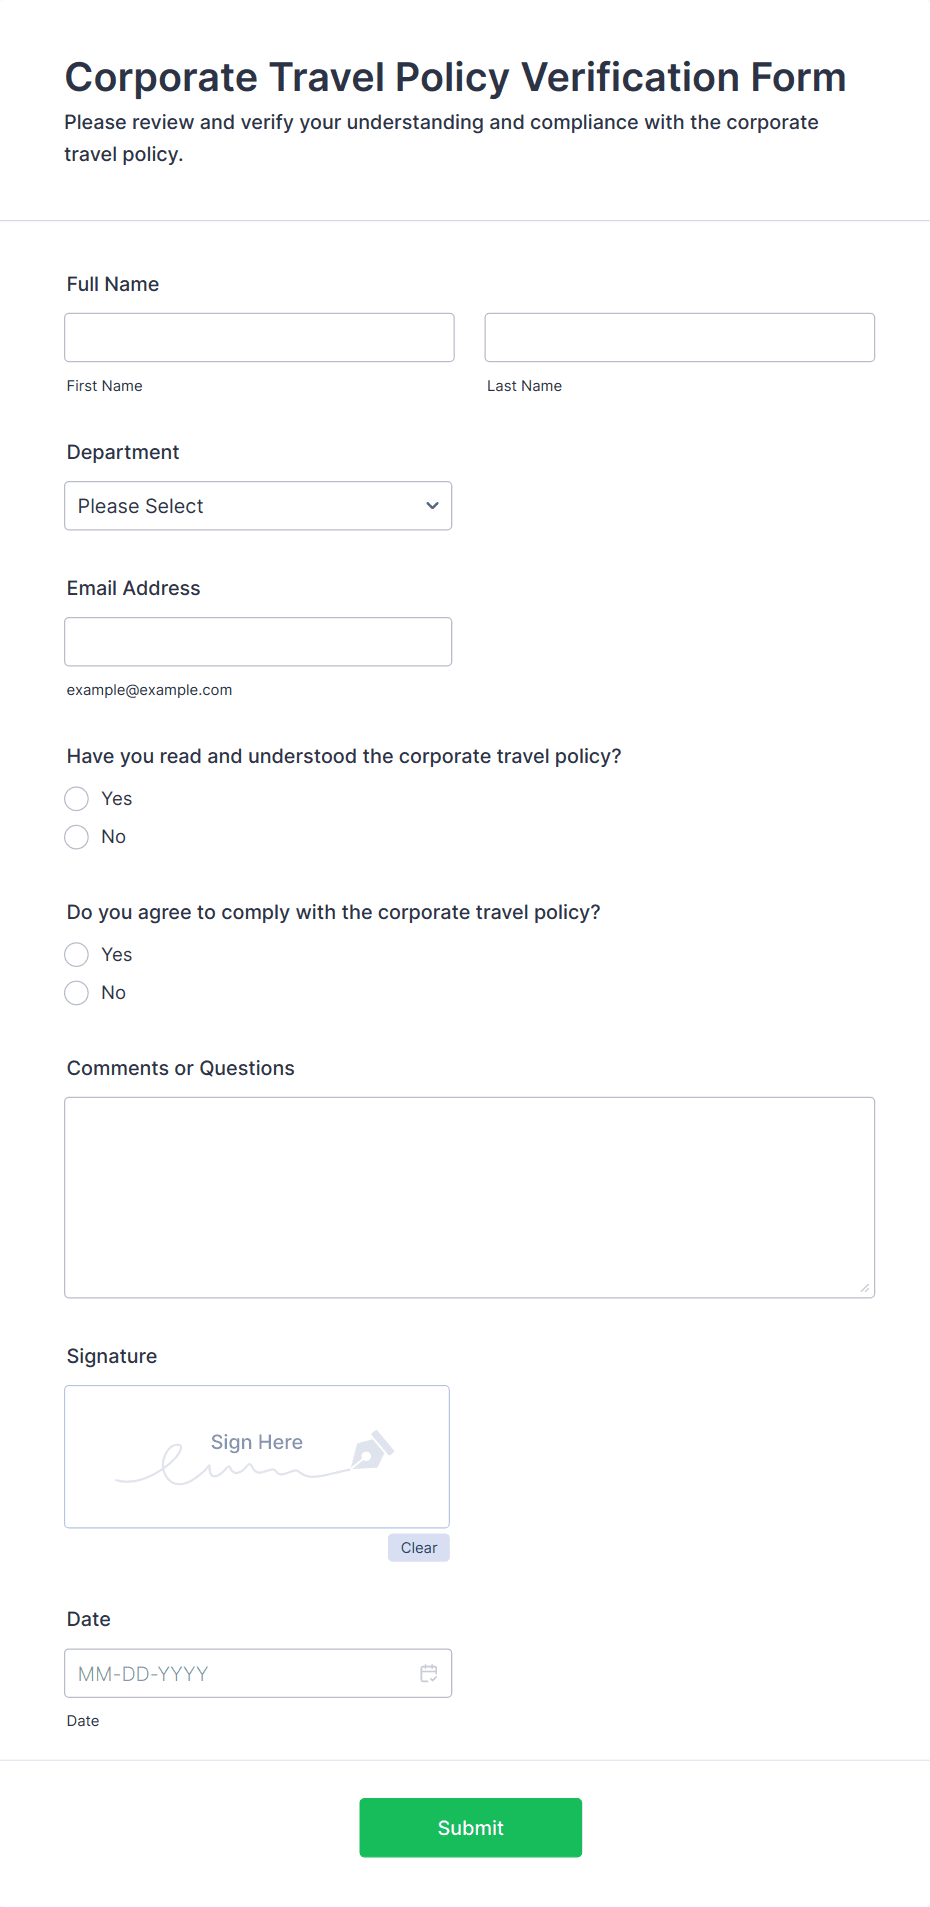
Task: Click the MM-DD-YYYY date input
Action: [240, 1673]
